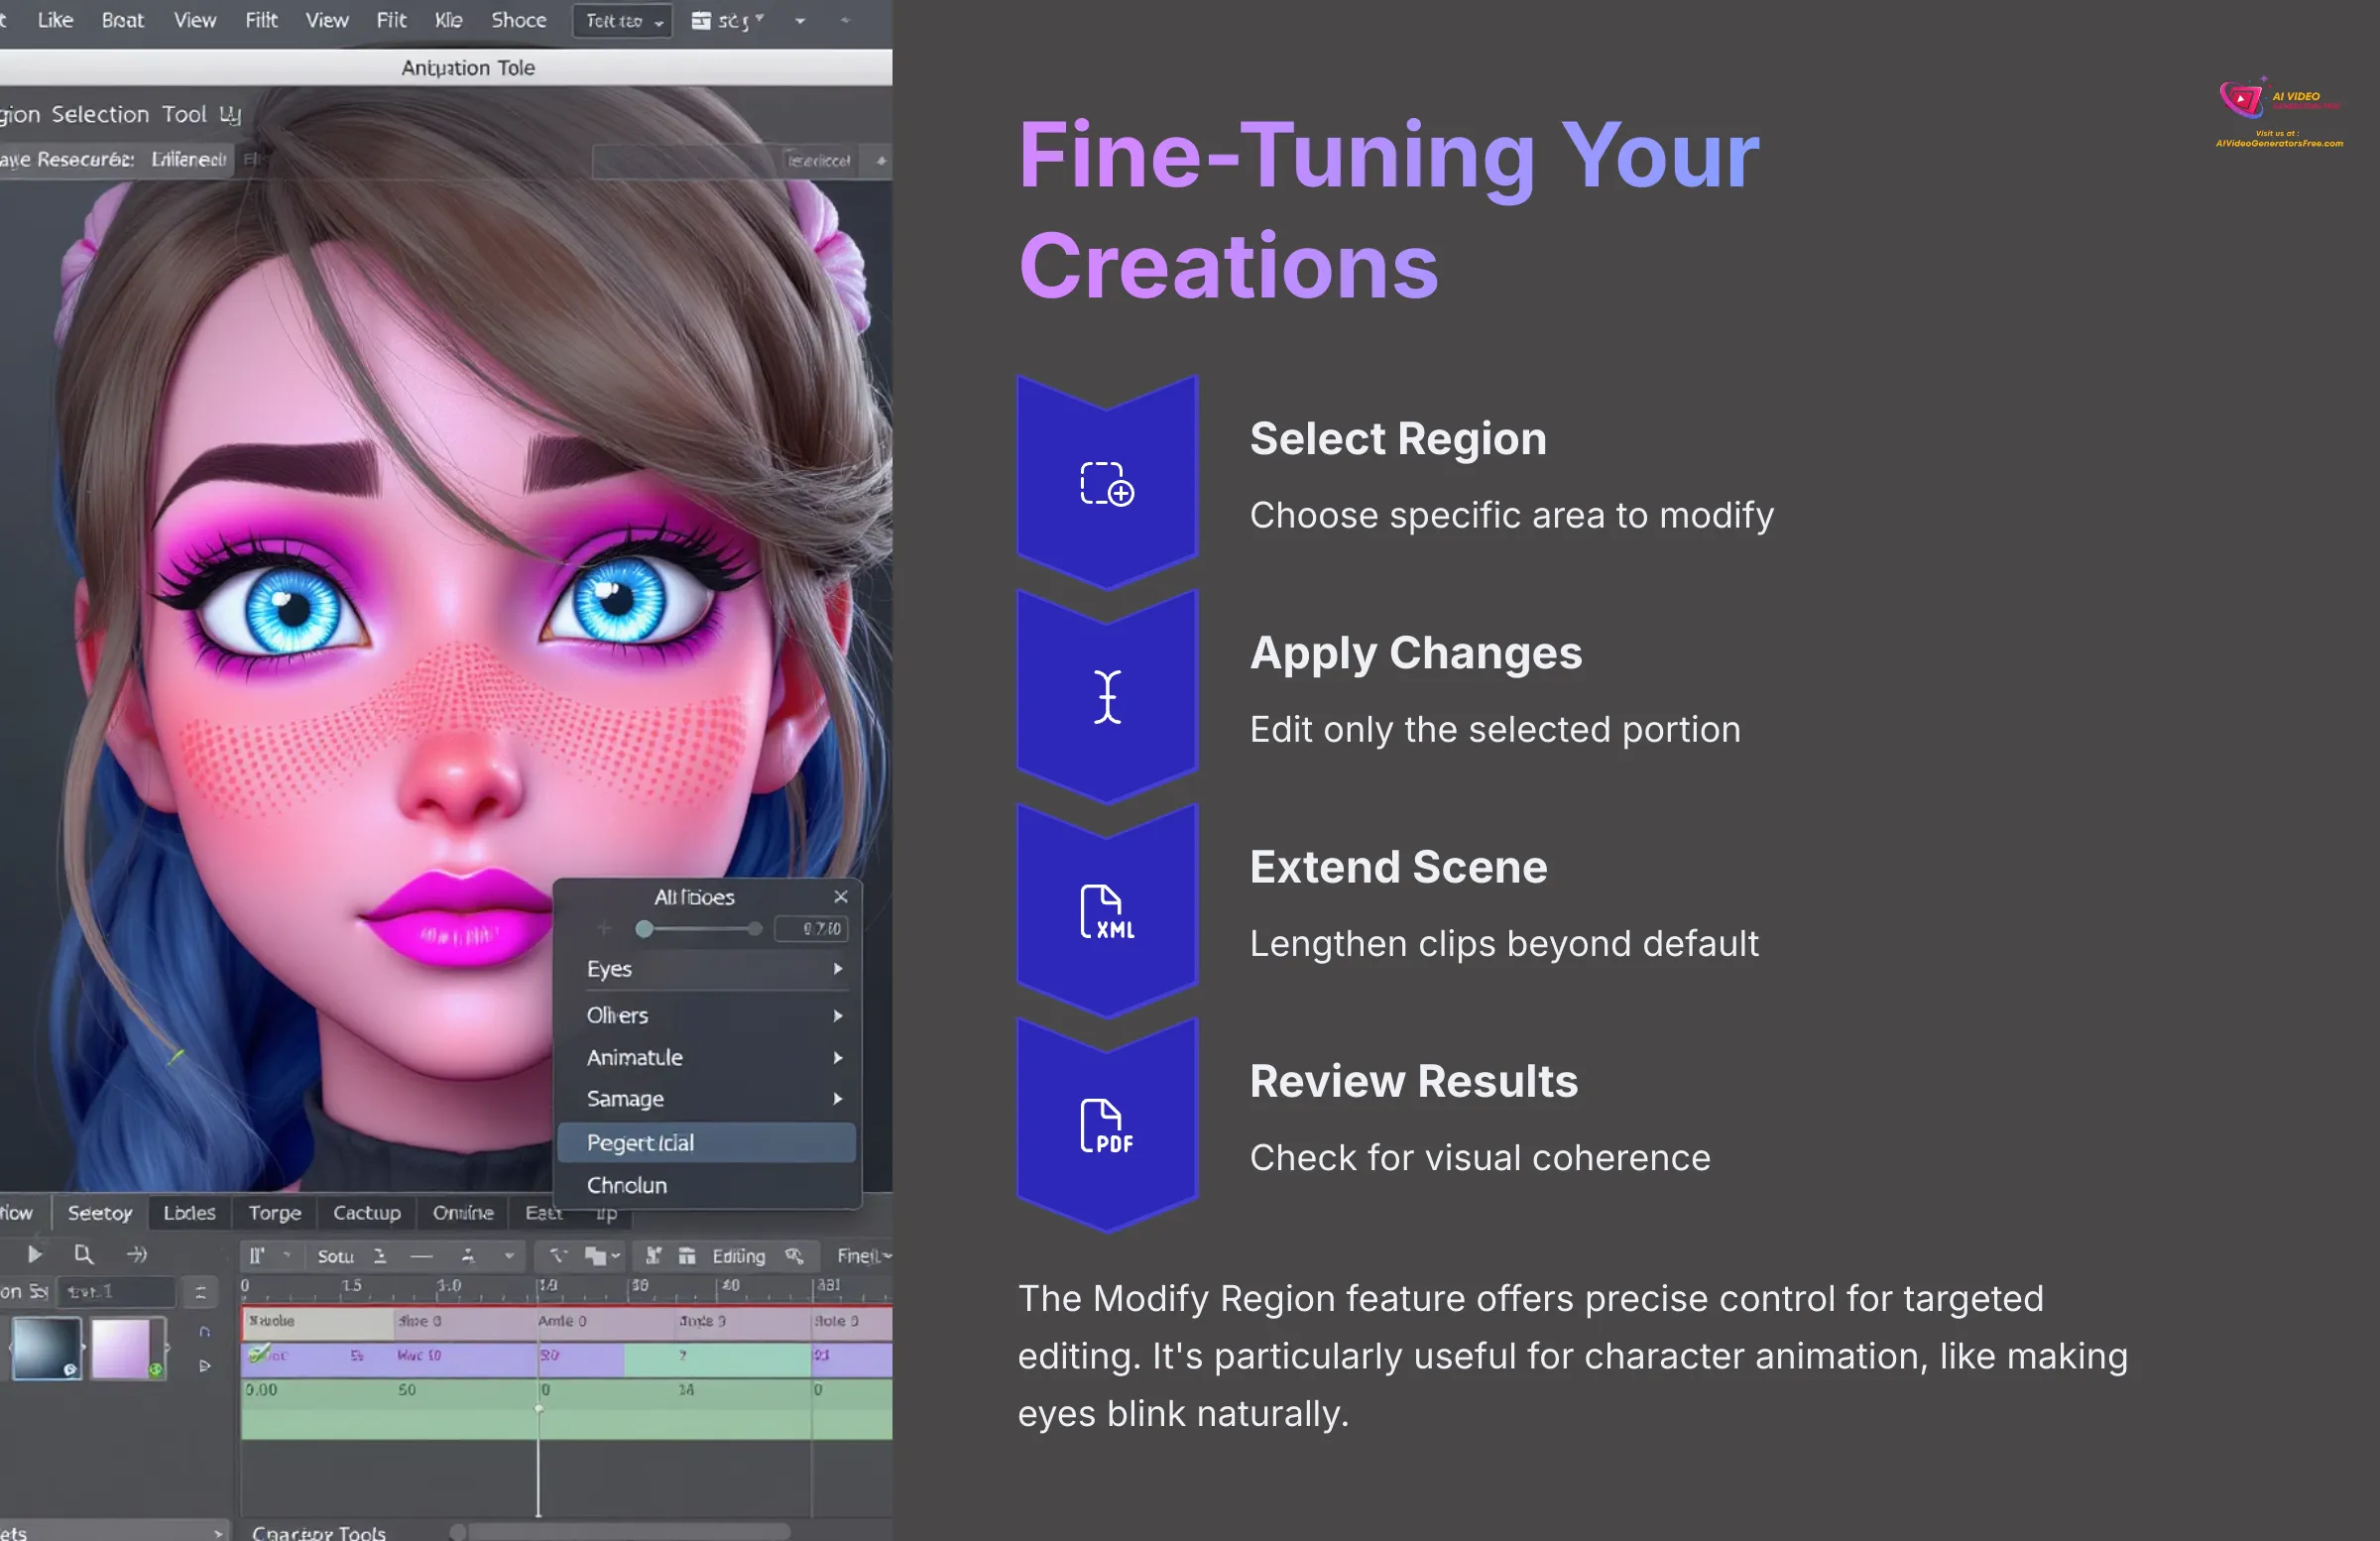The image size is (2380, 1541).
Task: Switch to the Omine tab
Action: 462,1212
